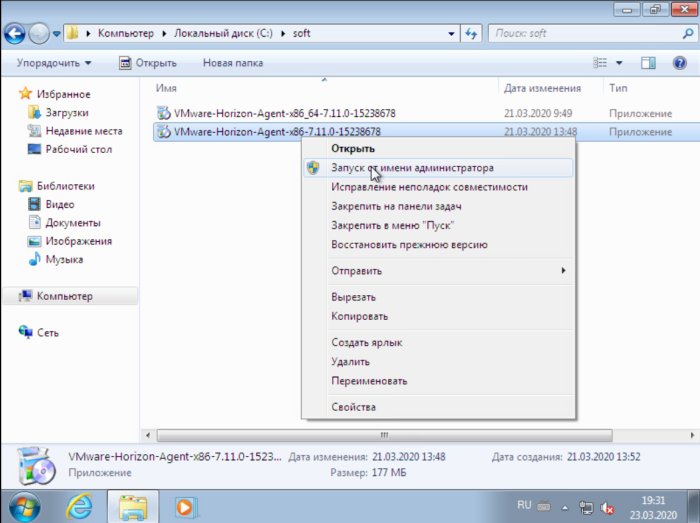Click Компьютер in address breadcrumb
Image resolution: width=700 pixels, height=523 pixels.
(x=125, y=33)
